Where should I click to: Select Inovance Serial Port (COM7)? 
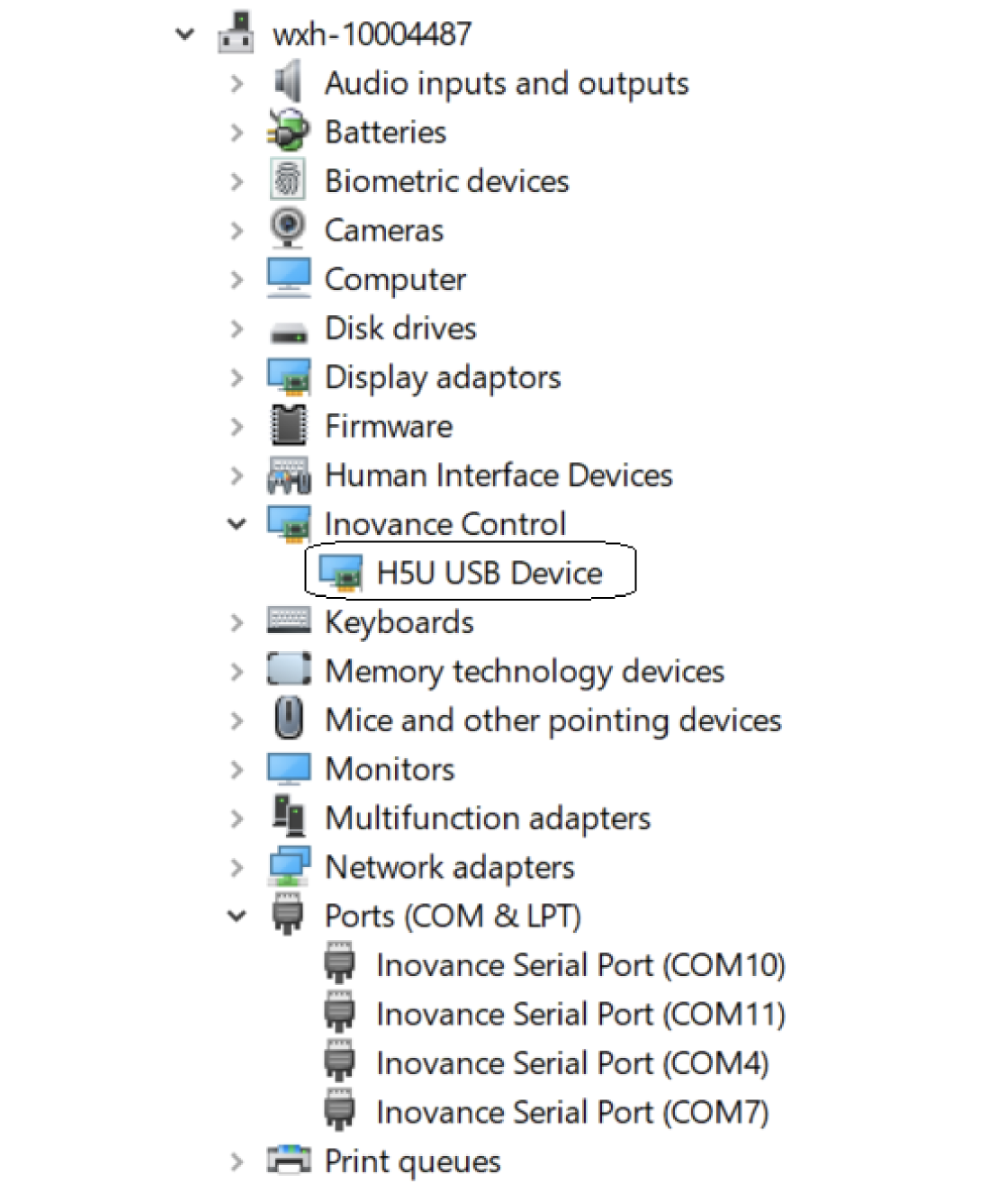[572, 1113]
